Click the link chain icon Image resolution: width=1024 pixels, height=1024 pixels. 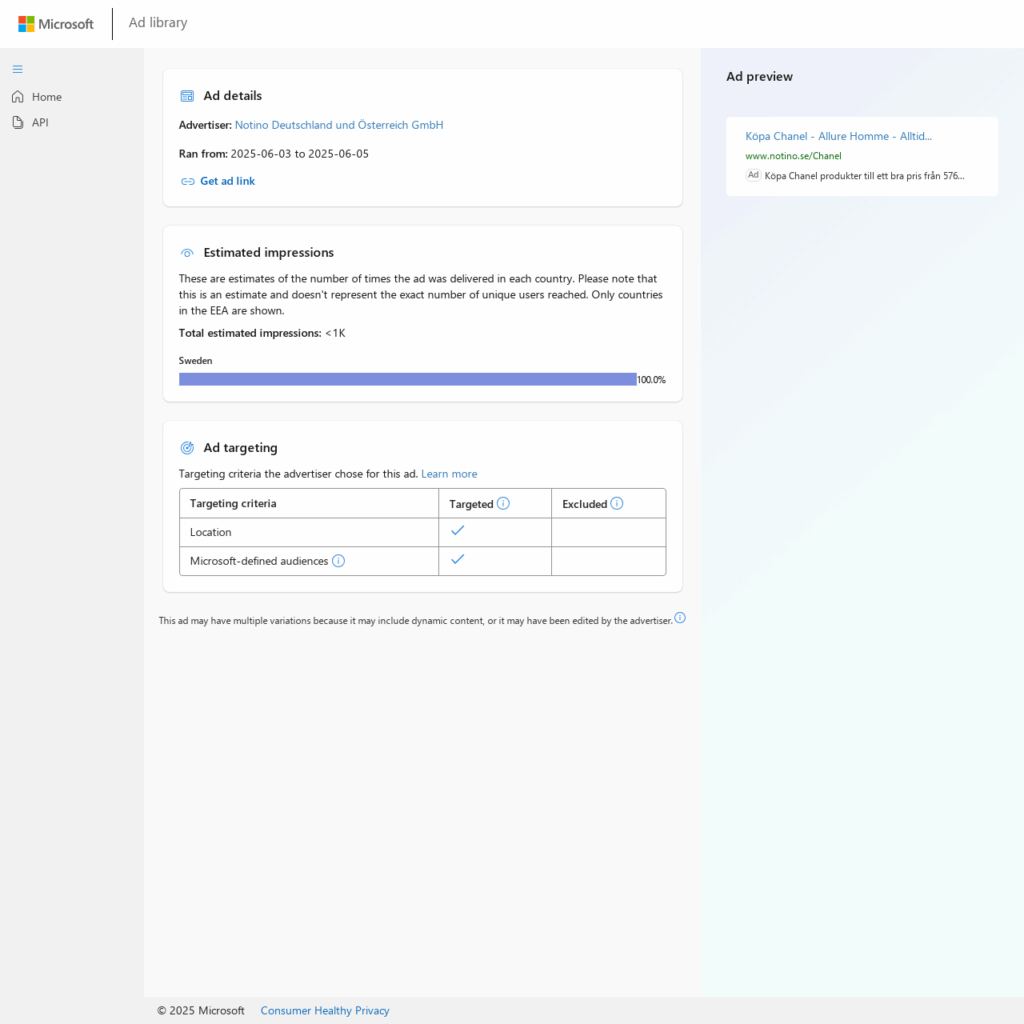187,182
